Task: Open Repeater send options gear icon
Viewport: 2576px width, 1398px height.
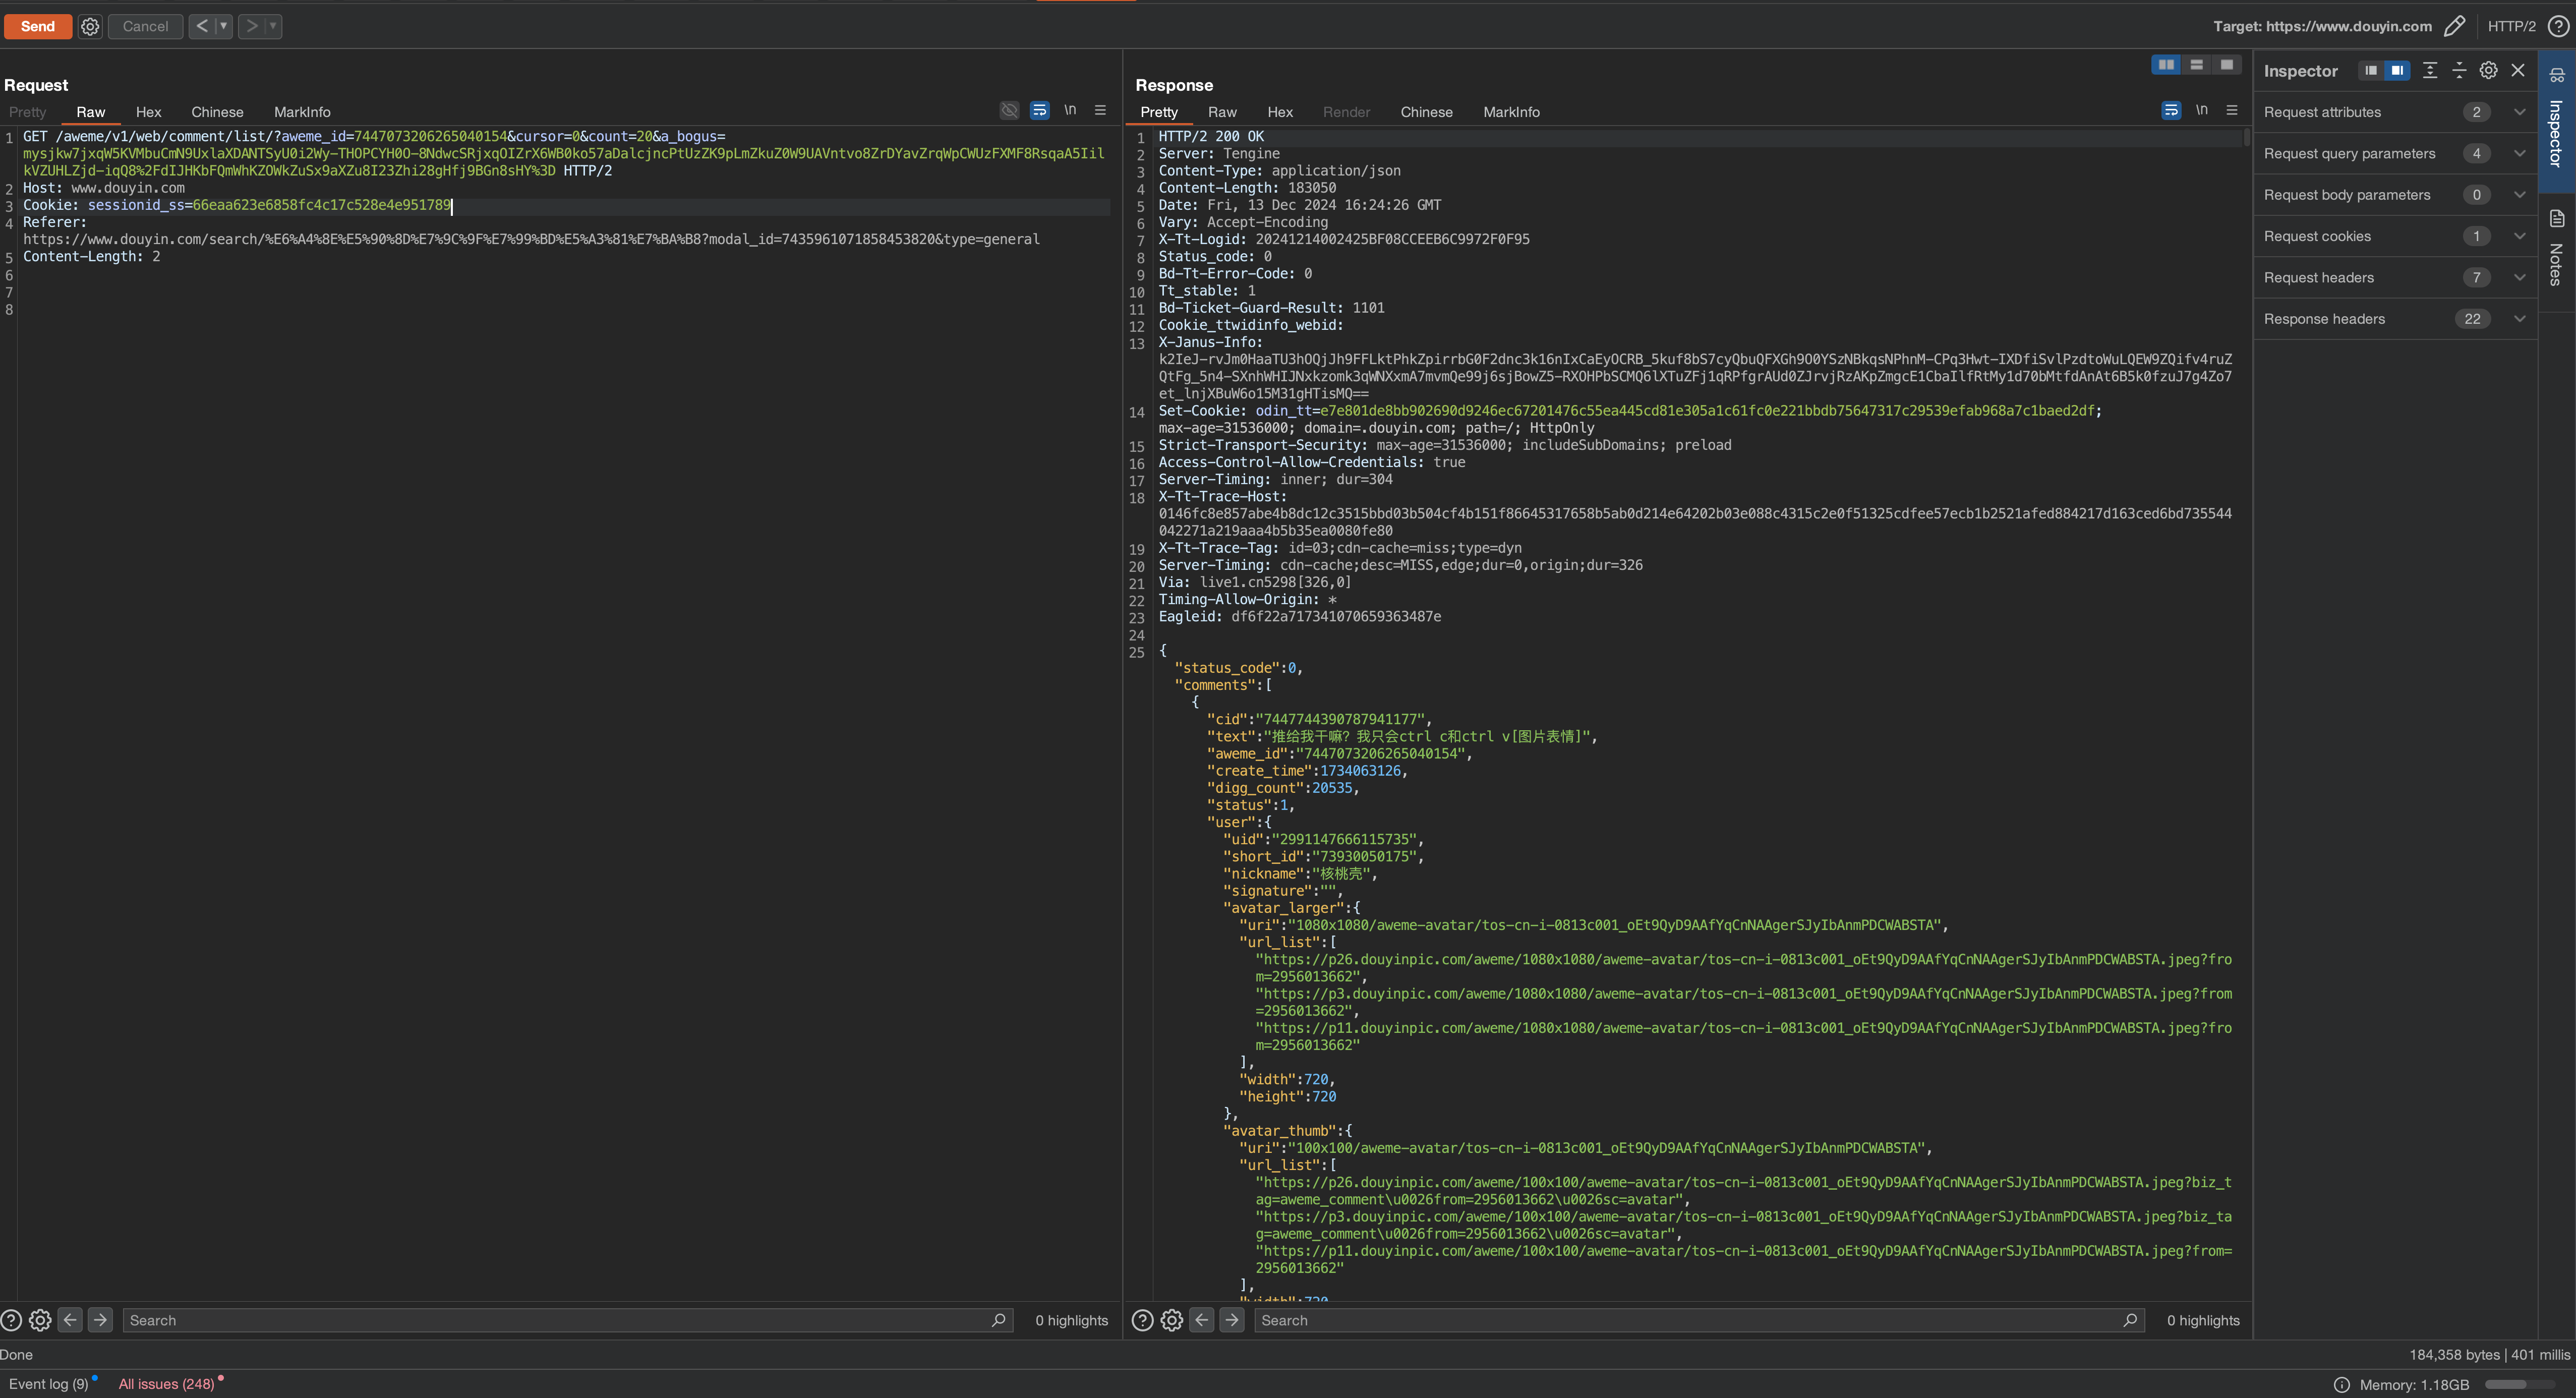Action: (90, 26)
